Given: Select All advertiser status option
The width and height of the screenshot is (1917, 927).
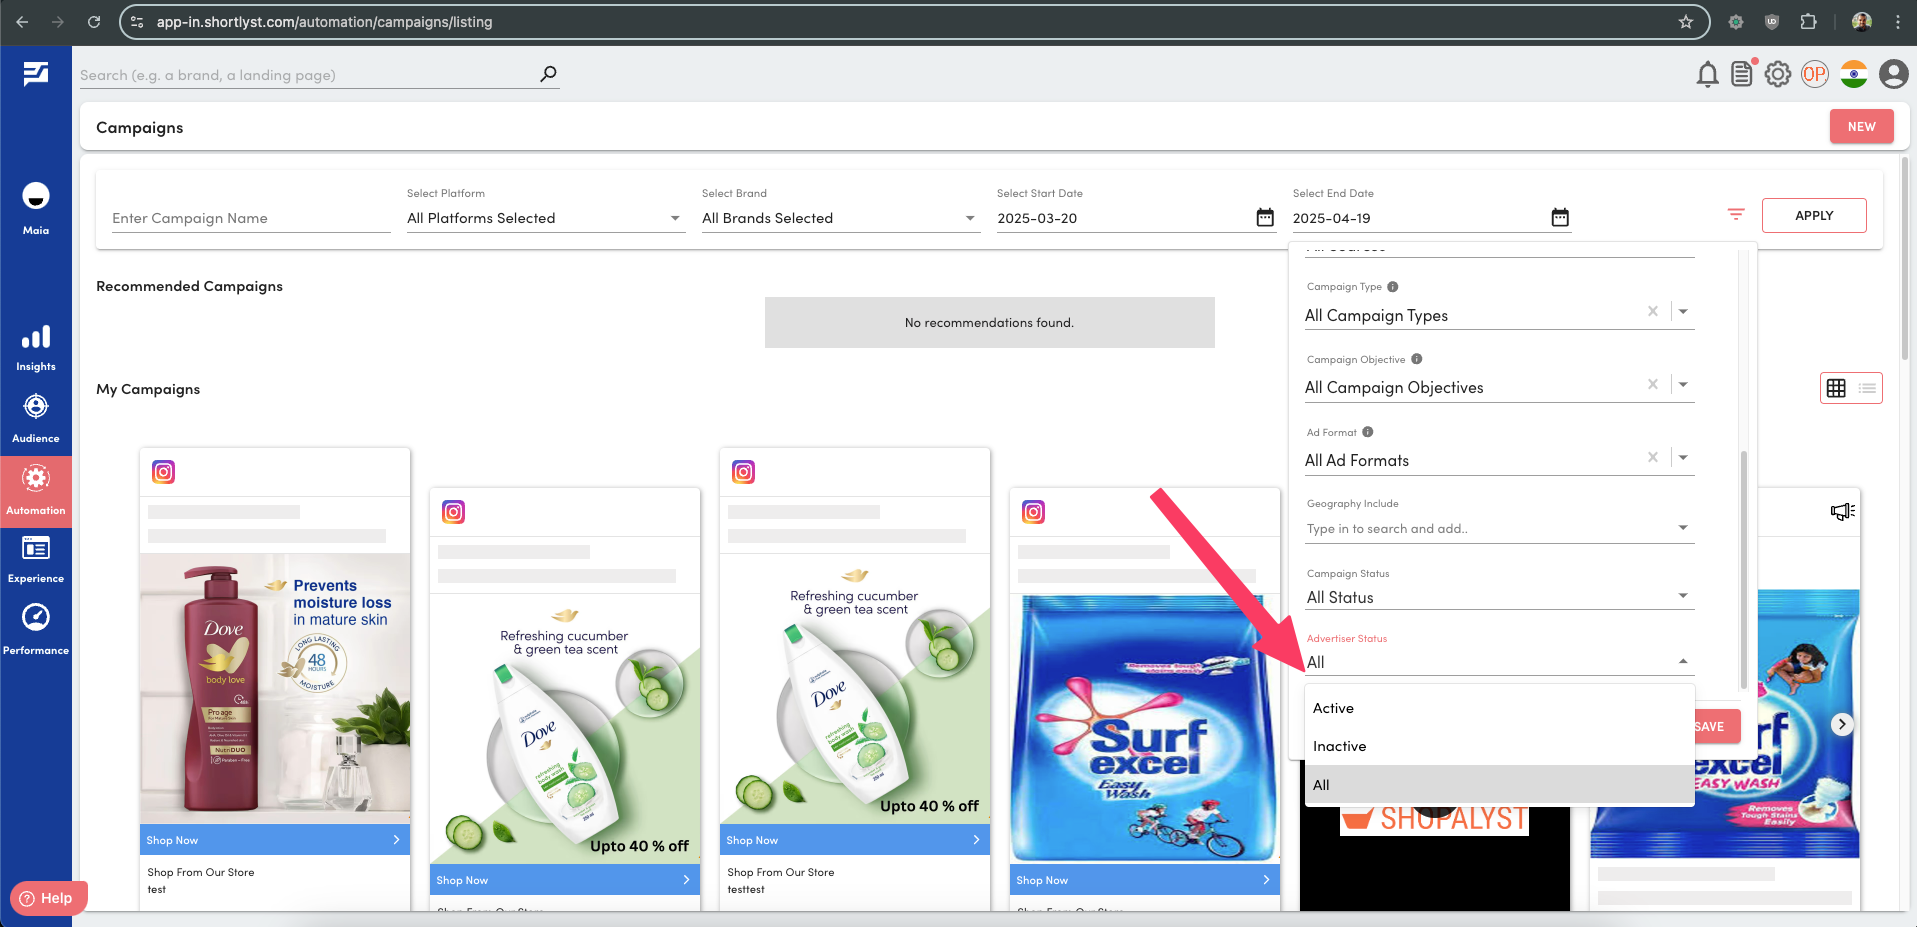Looking at the screenshot, I should [x=1499, y=785].
